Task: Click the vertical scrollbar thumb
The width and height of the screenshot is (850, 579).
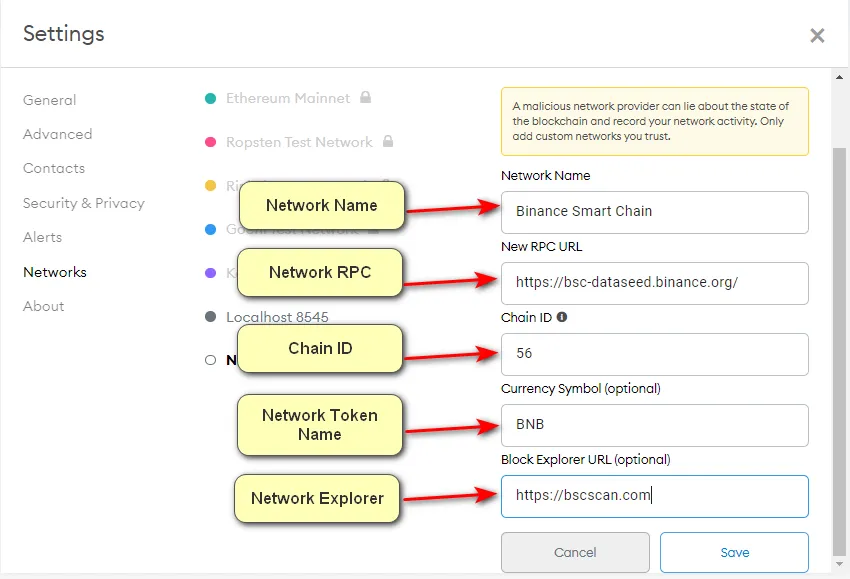Action: coord(839,351)
